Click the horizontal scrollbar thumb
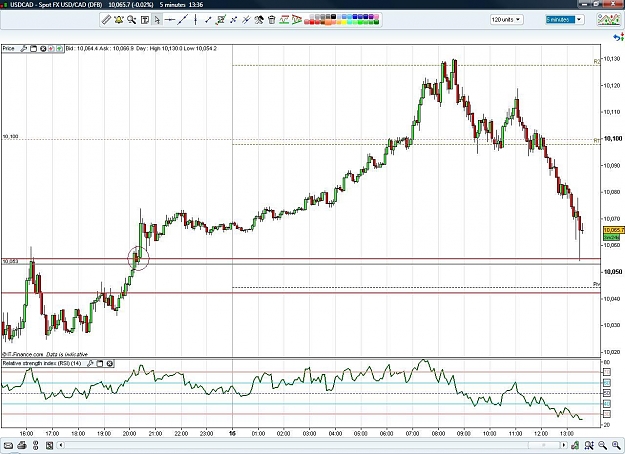 (544, 445)
